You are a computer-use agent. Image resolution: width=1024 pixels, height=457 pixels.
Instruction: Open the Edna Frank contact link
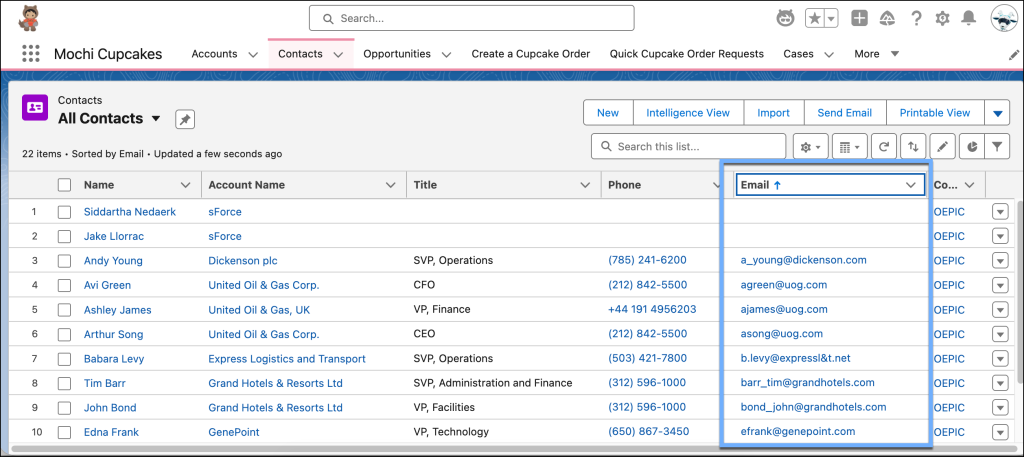pos(111,432)
